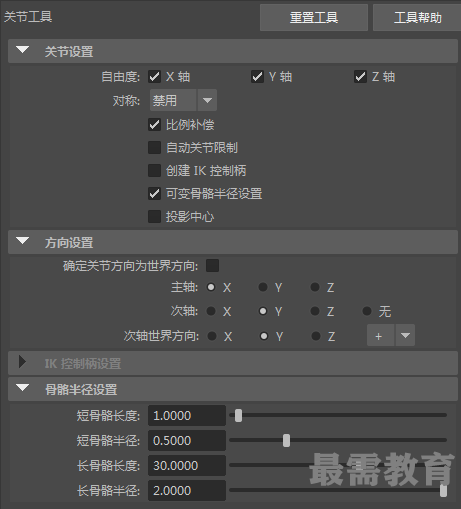Image resolution: width=461 pixels, height=509 pixels.
Task: Click the 重置工具 button
Action: pyautogui.click(x=314, y=18)
